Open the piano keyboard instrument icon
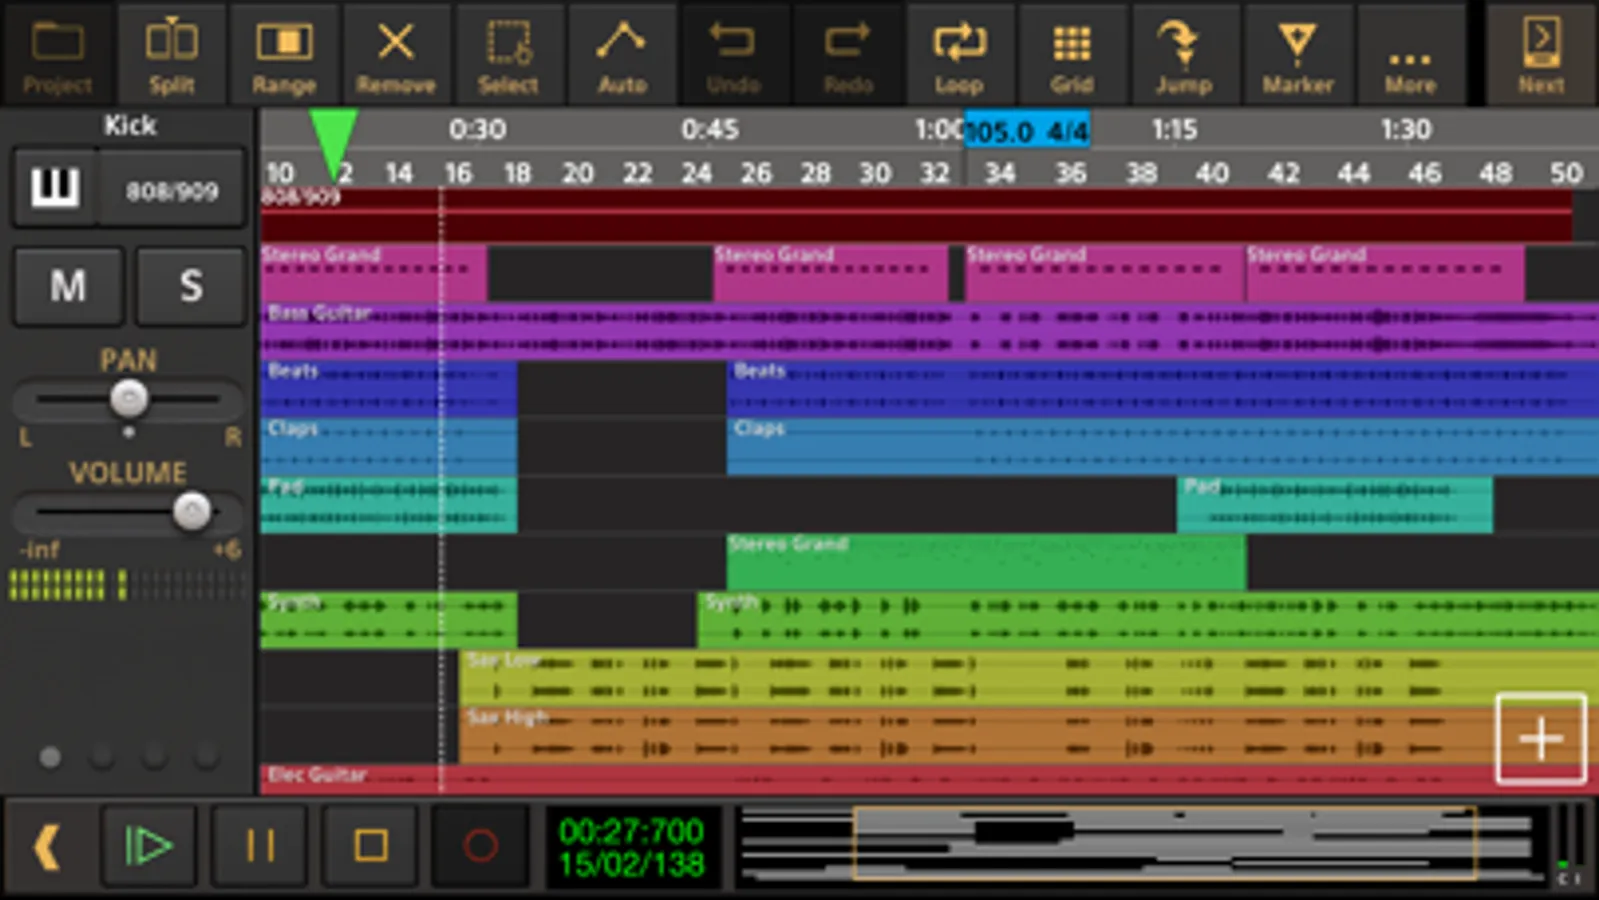Viewport: 1599px width, 900px height. pos(55,188)
